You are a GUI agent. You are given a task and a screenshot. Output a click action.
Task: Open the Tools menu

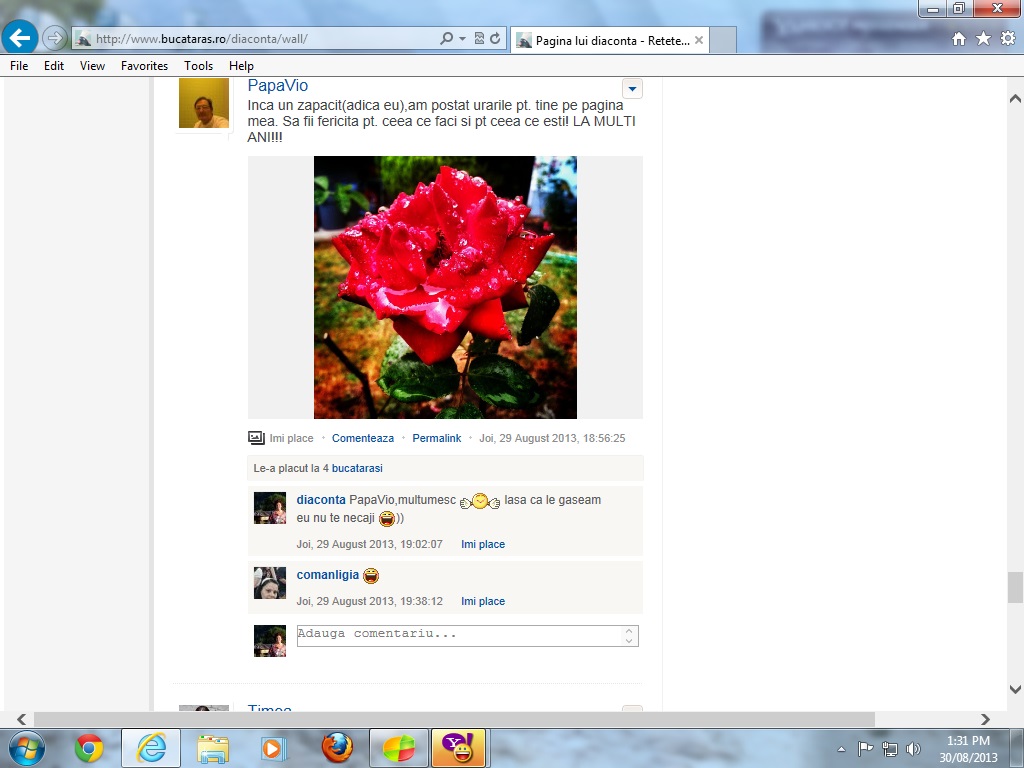[198, 66]
